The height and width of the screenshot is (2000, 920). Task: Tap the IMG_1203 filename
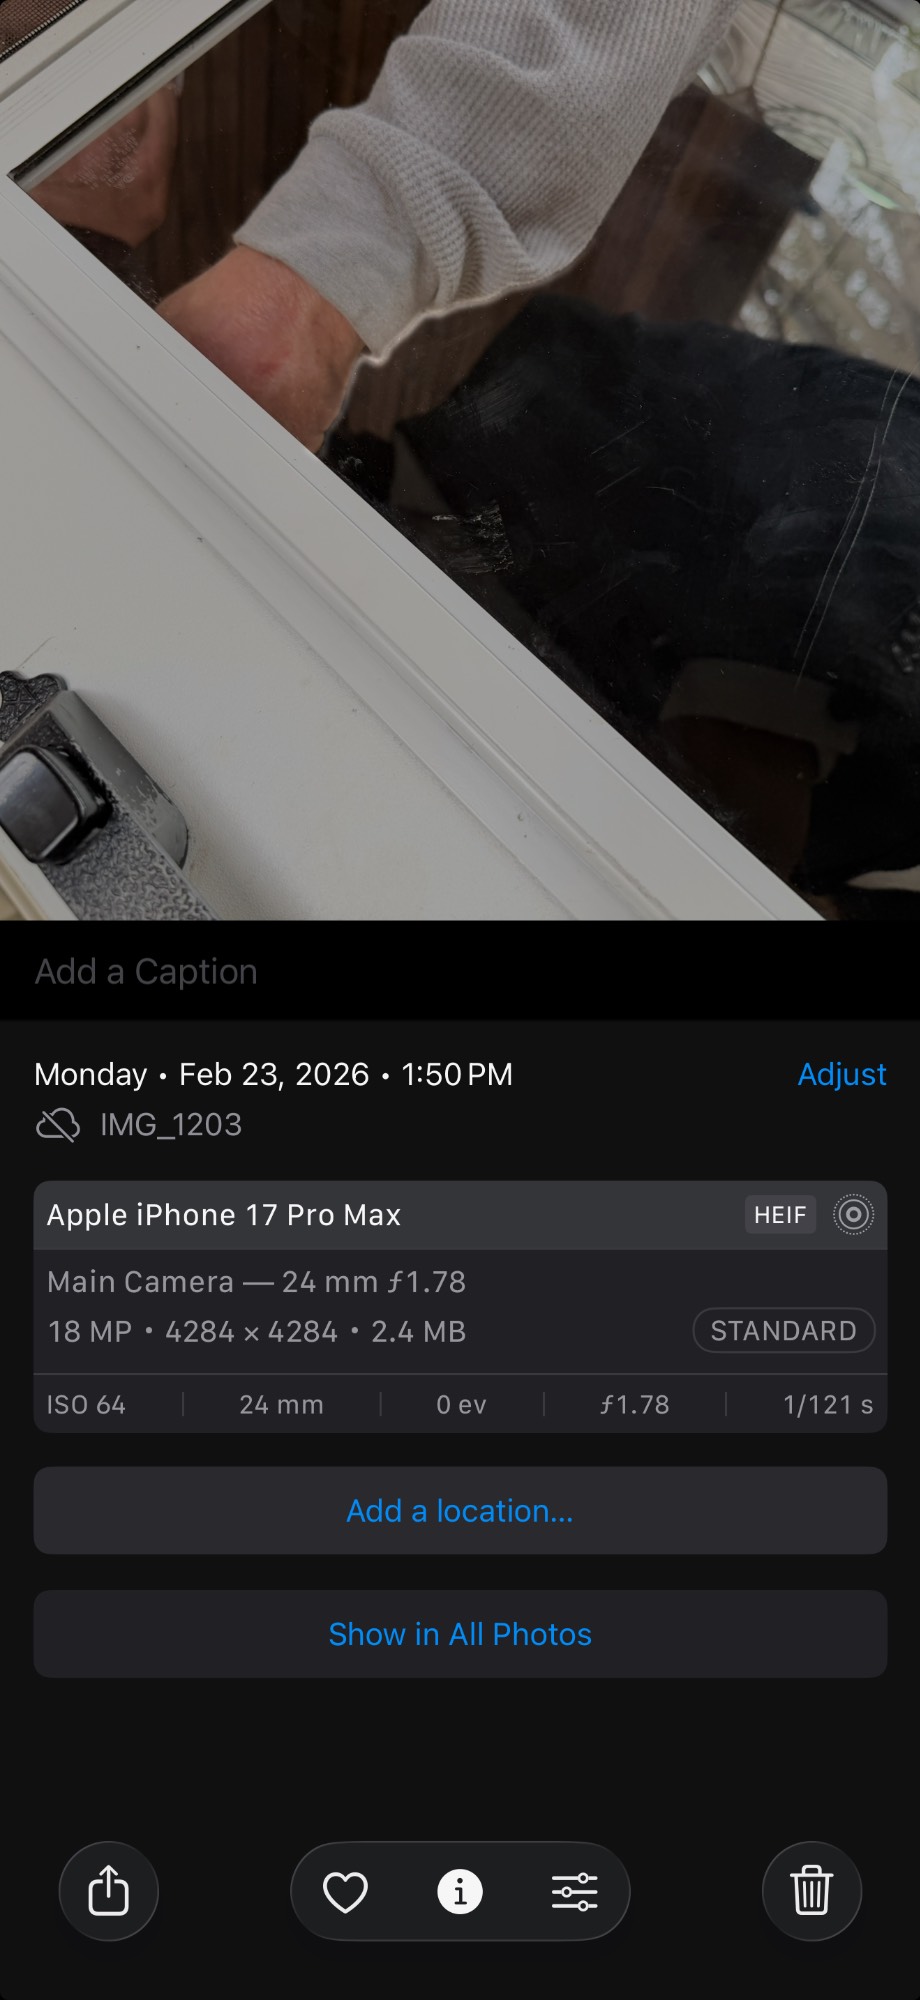171,1125
